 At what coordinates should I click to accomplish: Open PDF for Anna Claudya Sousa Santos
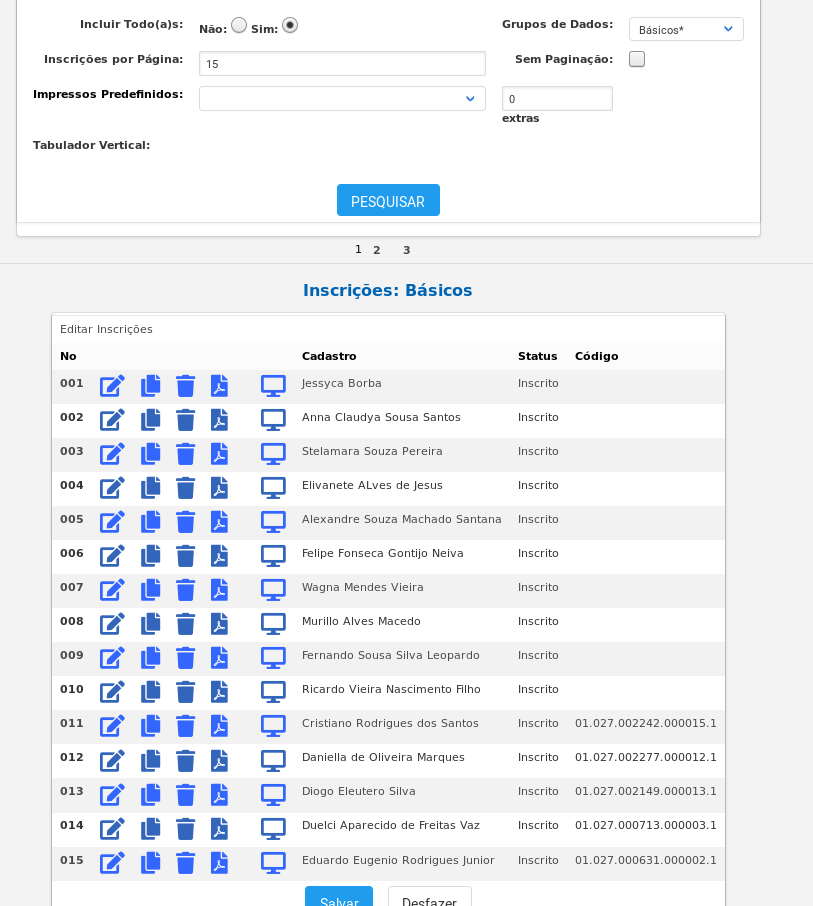[x=219, y=420]
